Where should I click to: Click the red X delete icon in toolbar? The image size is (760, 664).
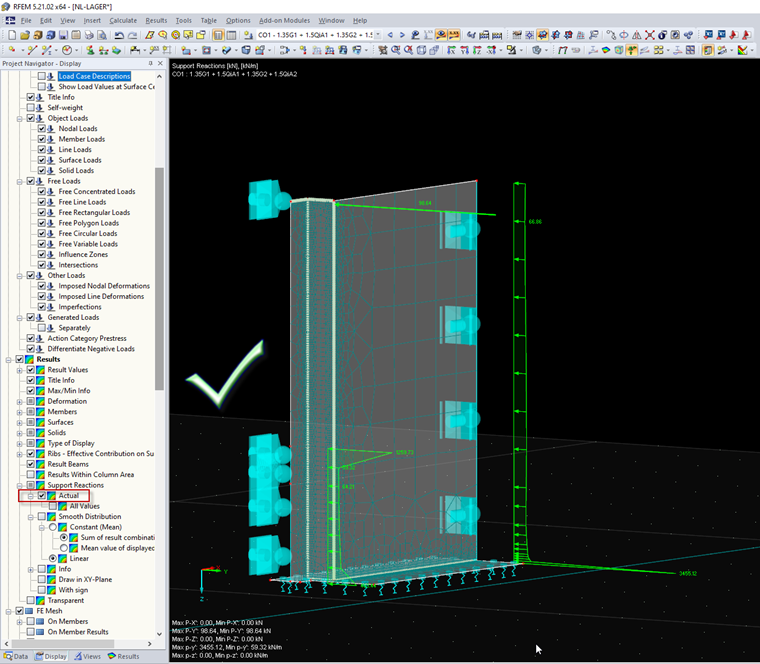click(x=649, y=35)
